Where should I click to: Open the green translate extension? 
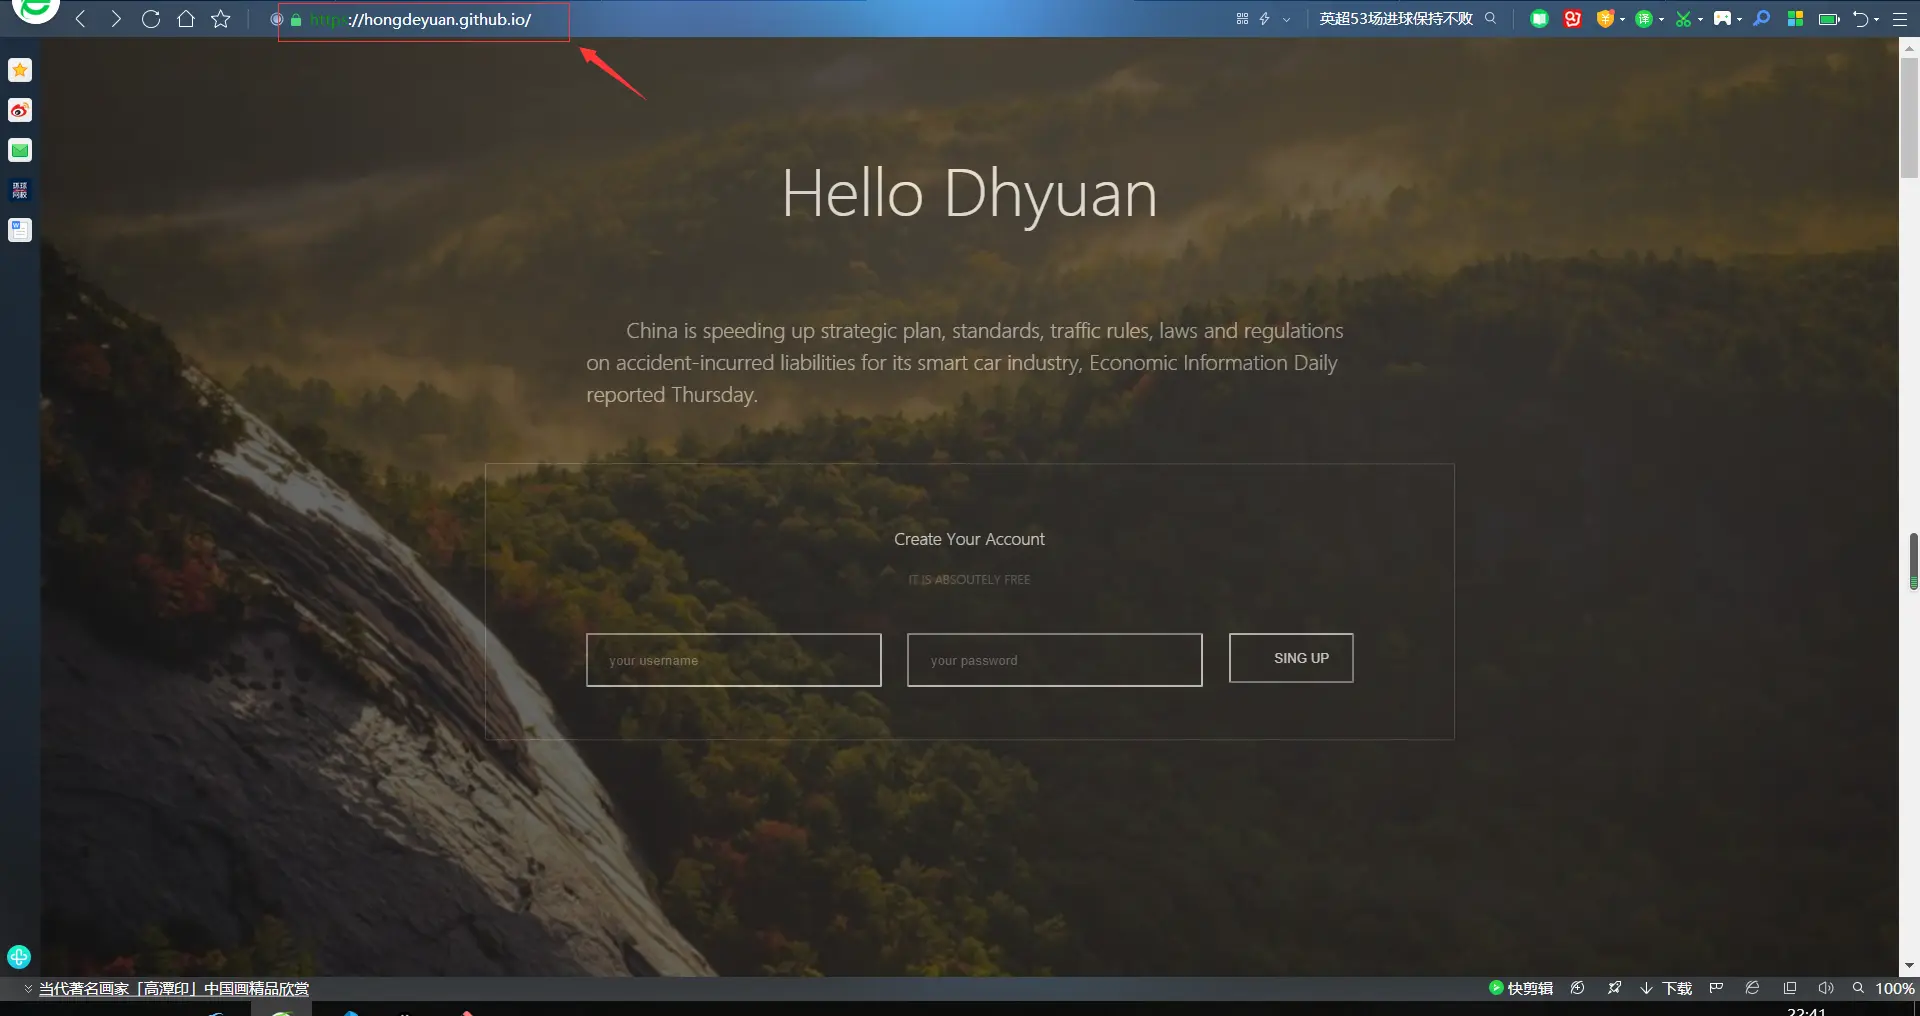(x=1644, y=19)
